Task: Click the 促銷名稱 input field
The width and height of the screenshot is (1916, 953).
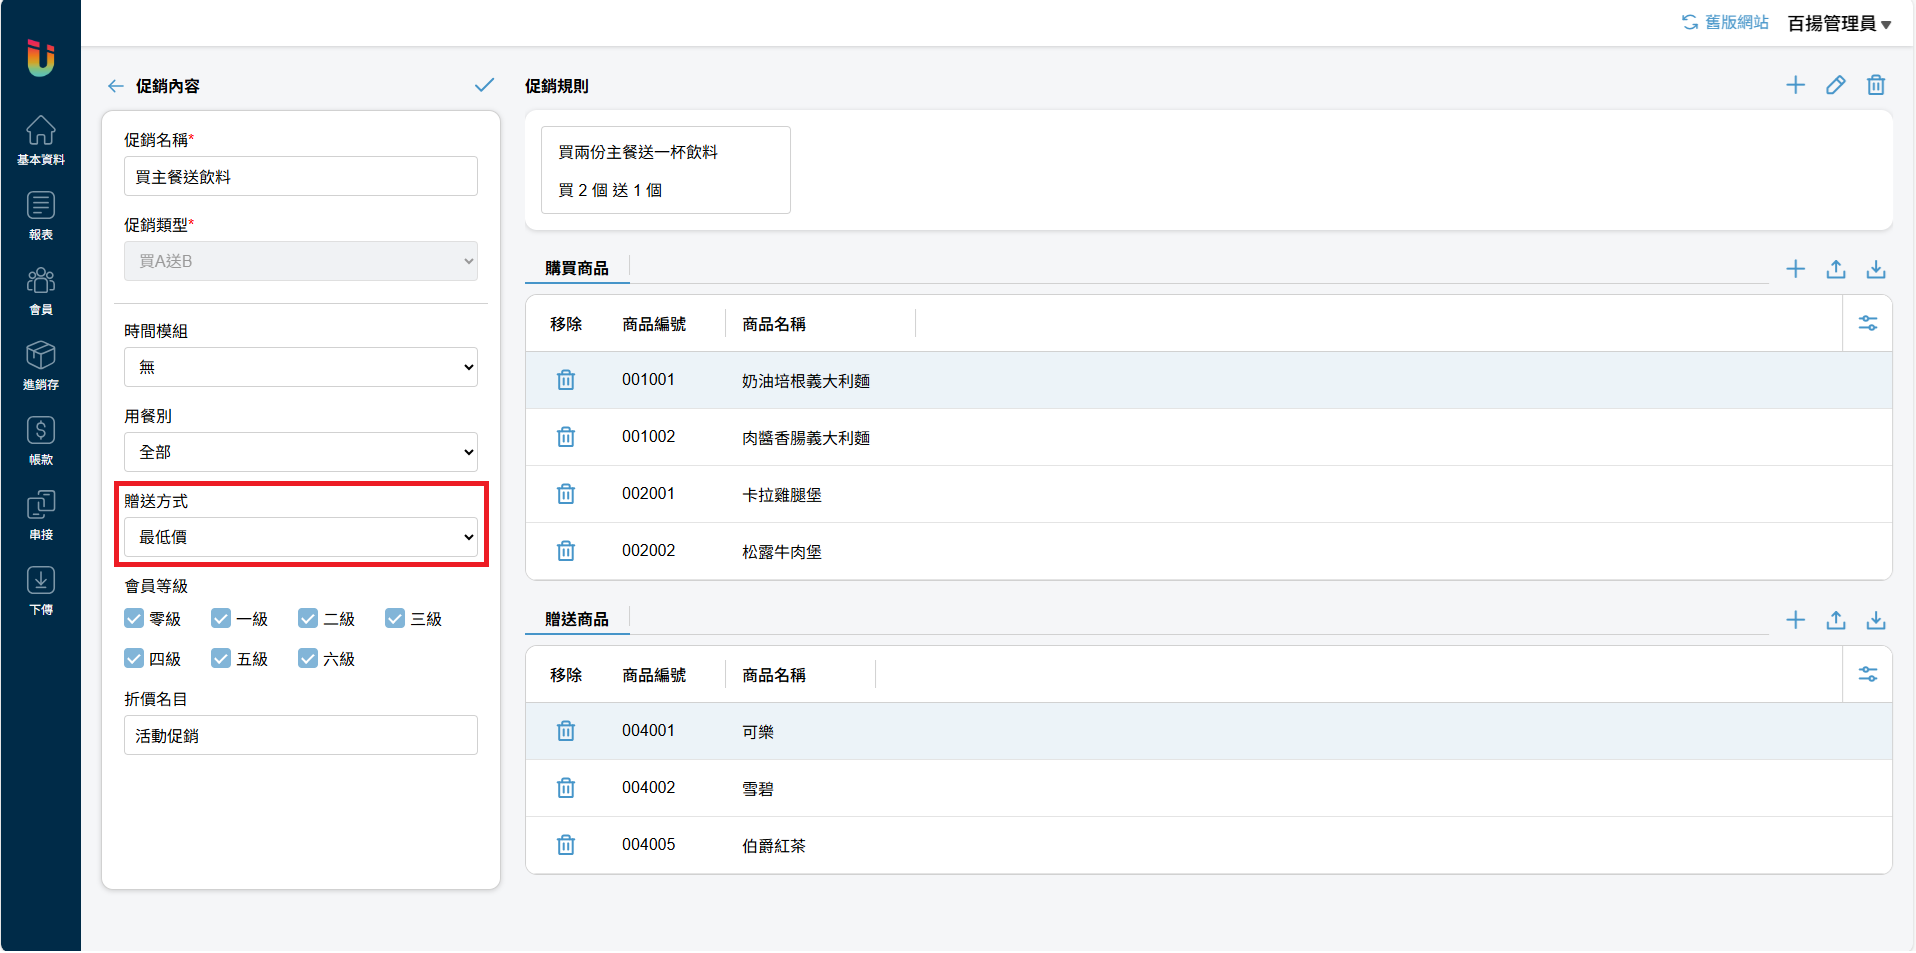Action: click(x=300, y=177)
